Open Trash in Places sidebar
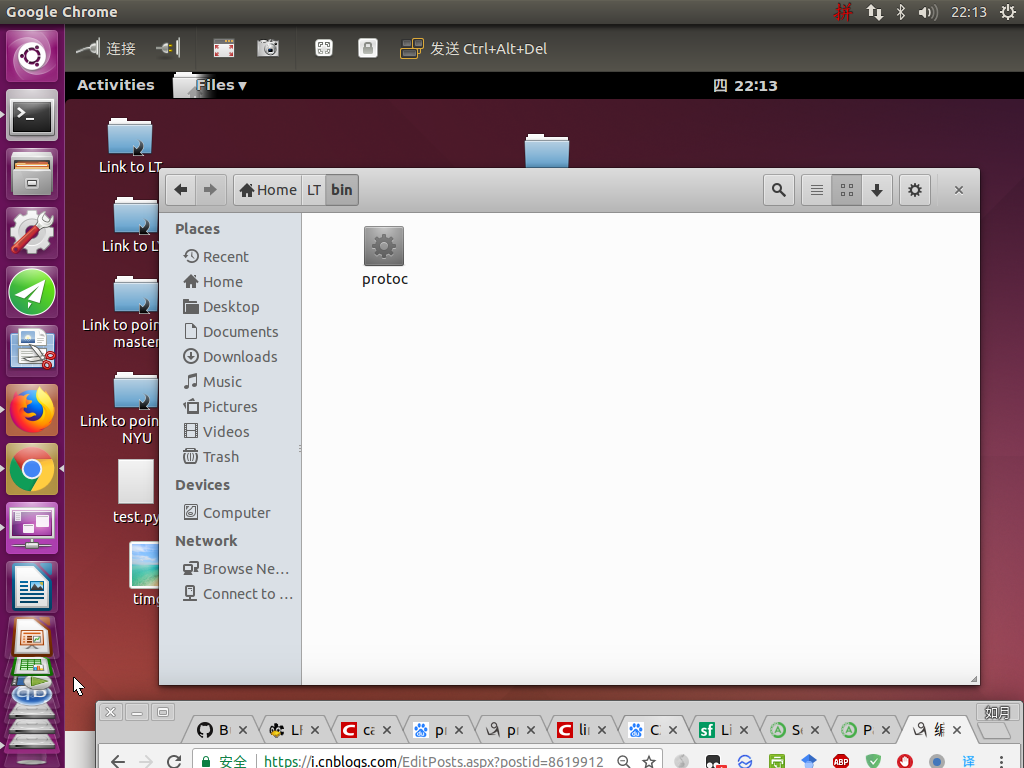 231,456
